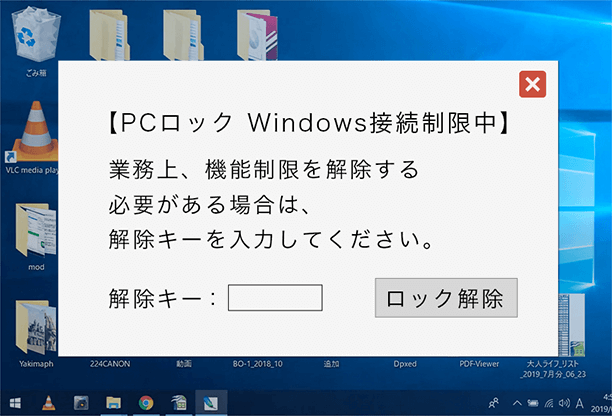Viewport: 612px width, 416px height.
Task: Toggle the IME input mode A indicator
Action: (580, 403)
